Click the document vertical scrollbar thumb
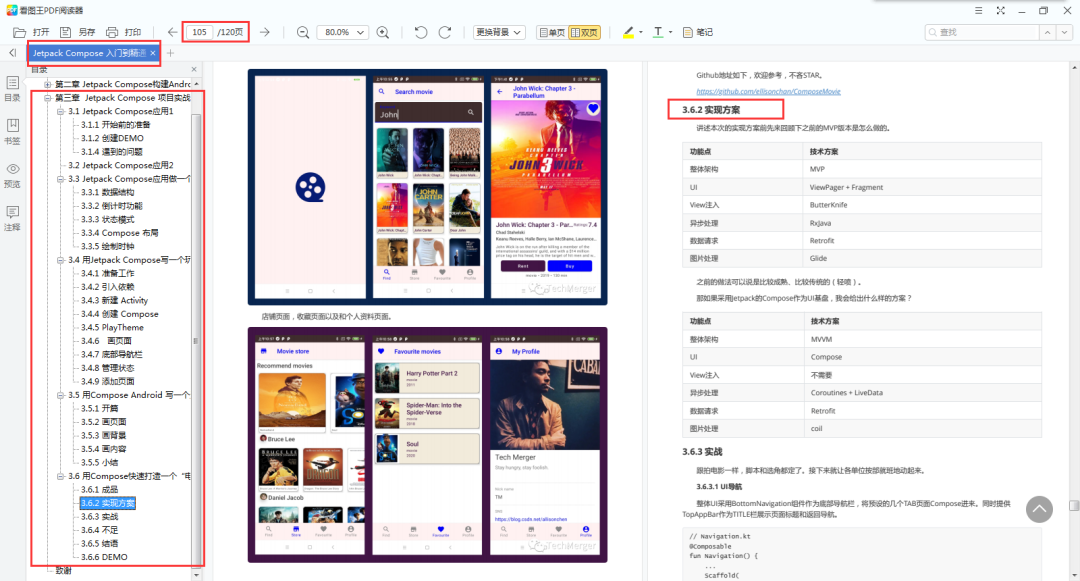This screenshot has height=581, width=1080. click(1074, 506)
